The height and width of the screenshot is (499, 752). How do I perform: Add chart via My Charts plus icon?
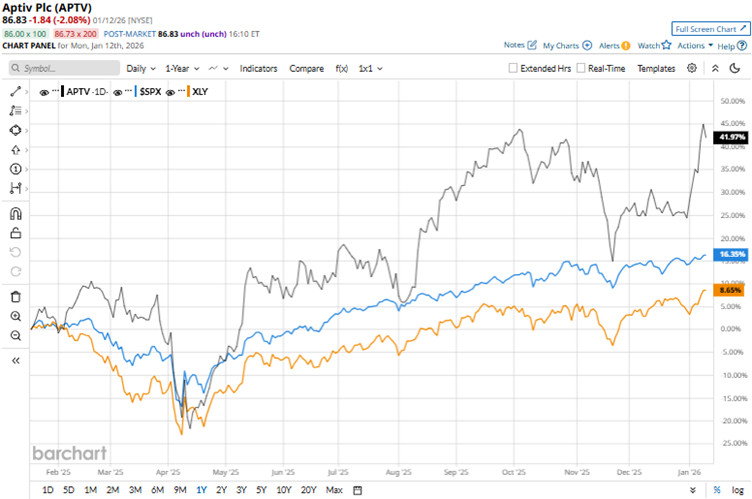pos(587,45)
